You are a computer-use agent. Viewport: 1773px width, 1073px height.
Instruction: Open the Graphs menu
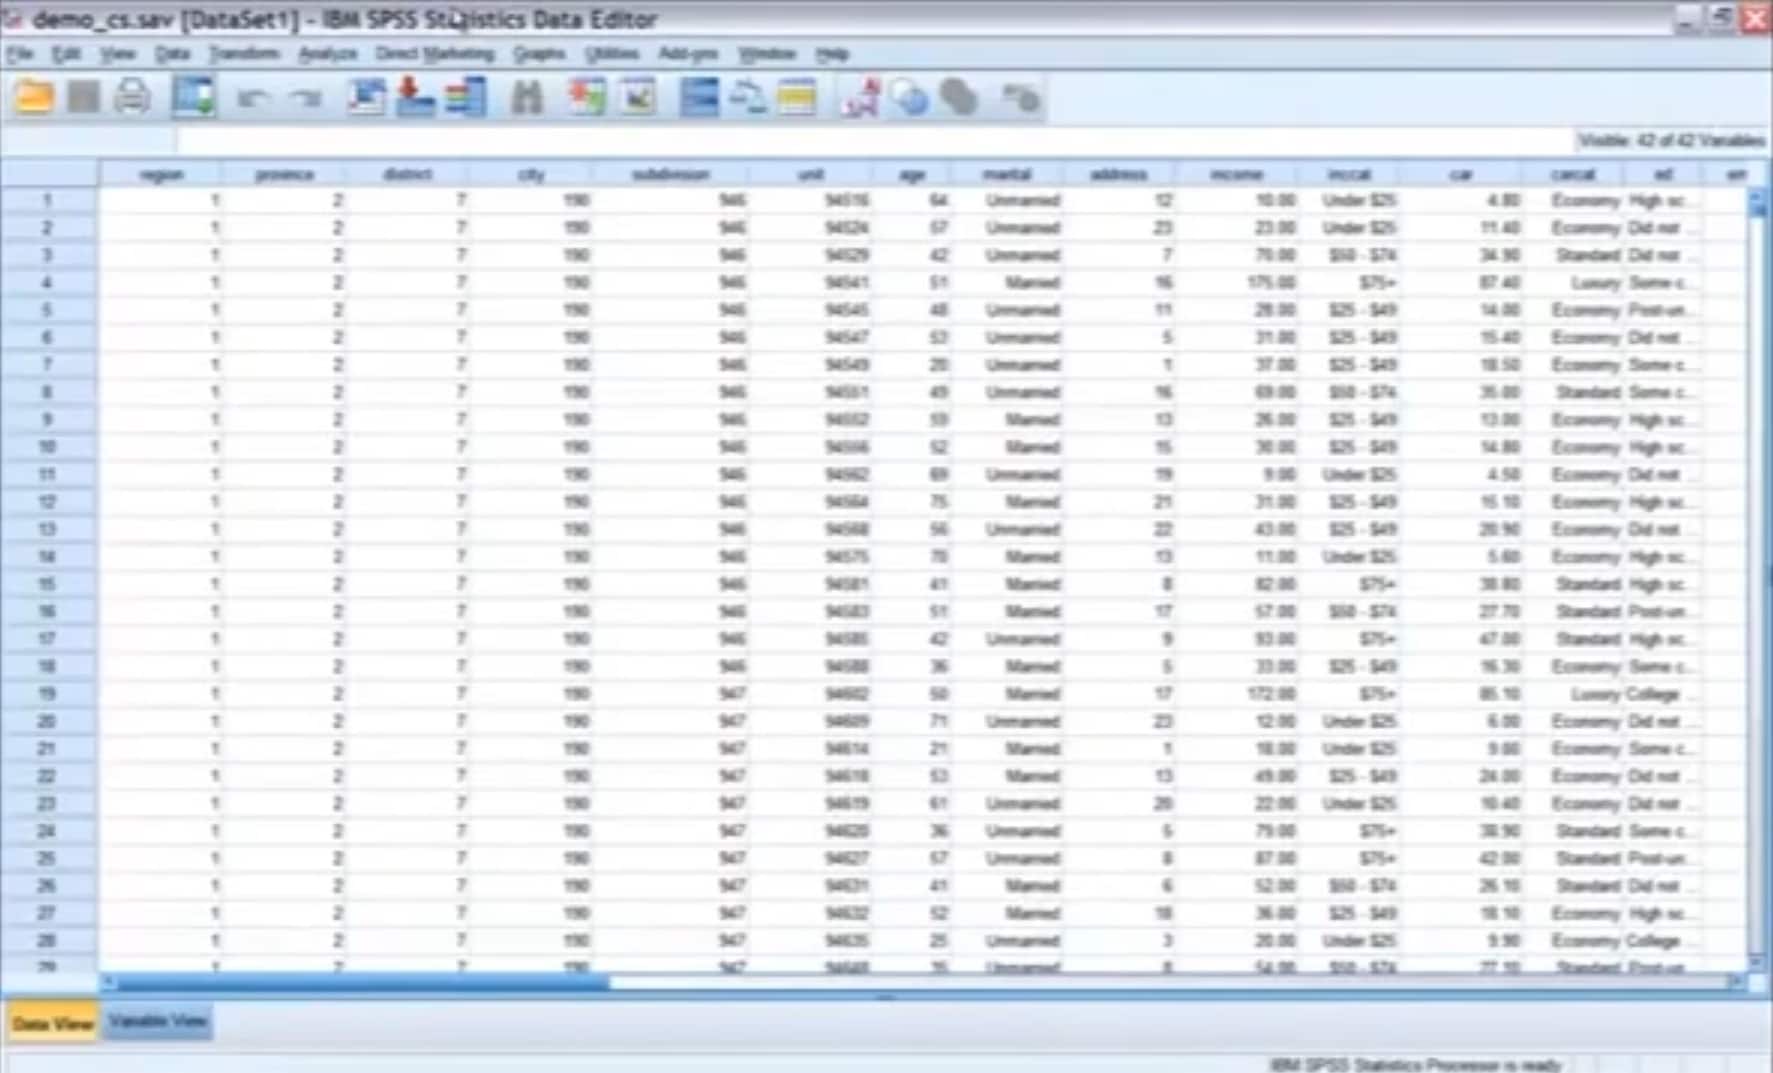tap(540, 53)
